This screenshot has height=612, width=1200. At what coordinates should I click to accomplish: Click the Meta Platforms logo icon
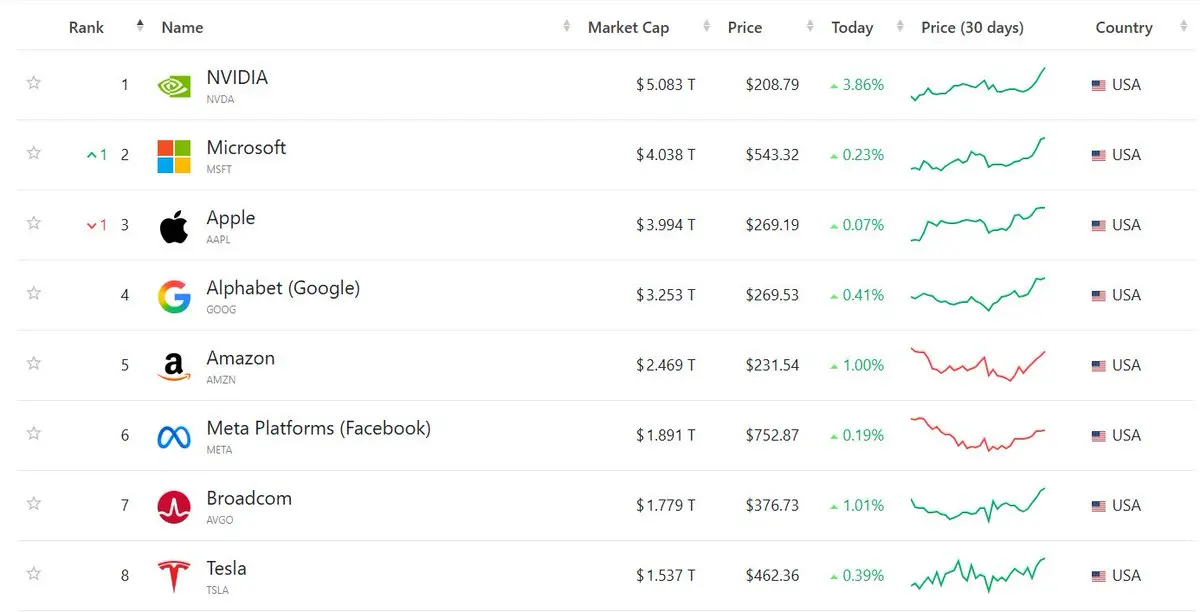(174, 437)
